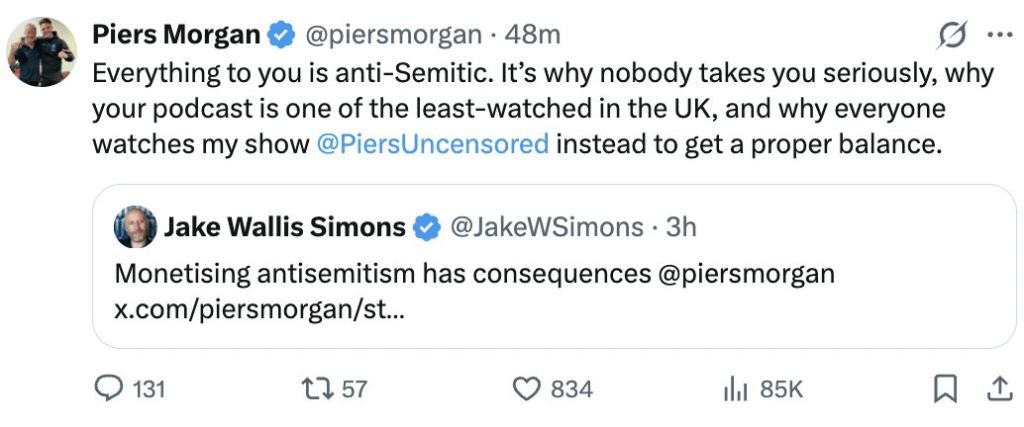The width and height of the screenshot is (1024, 427).
Task: Click the Piers Morgan display name
Action: click(x=176, y=35)
